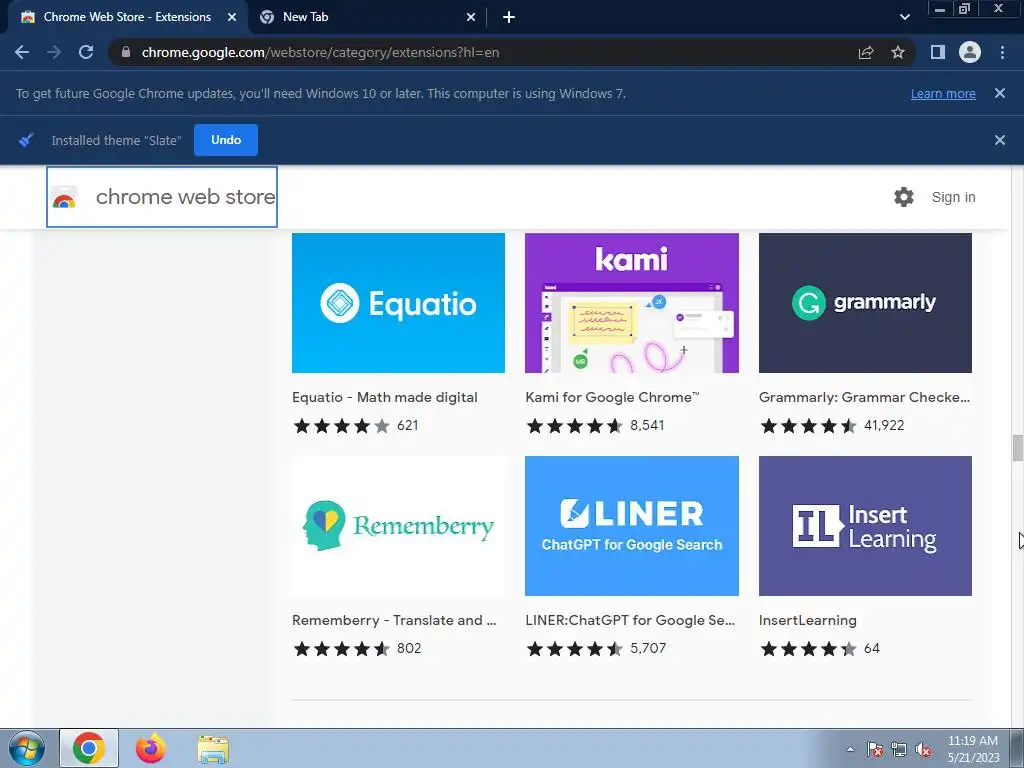
Task: Click the Action Center flag icon
Action: point(874,750)
